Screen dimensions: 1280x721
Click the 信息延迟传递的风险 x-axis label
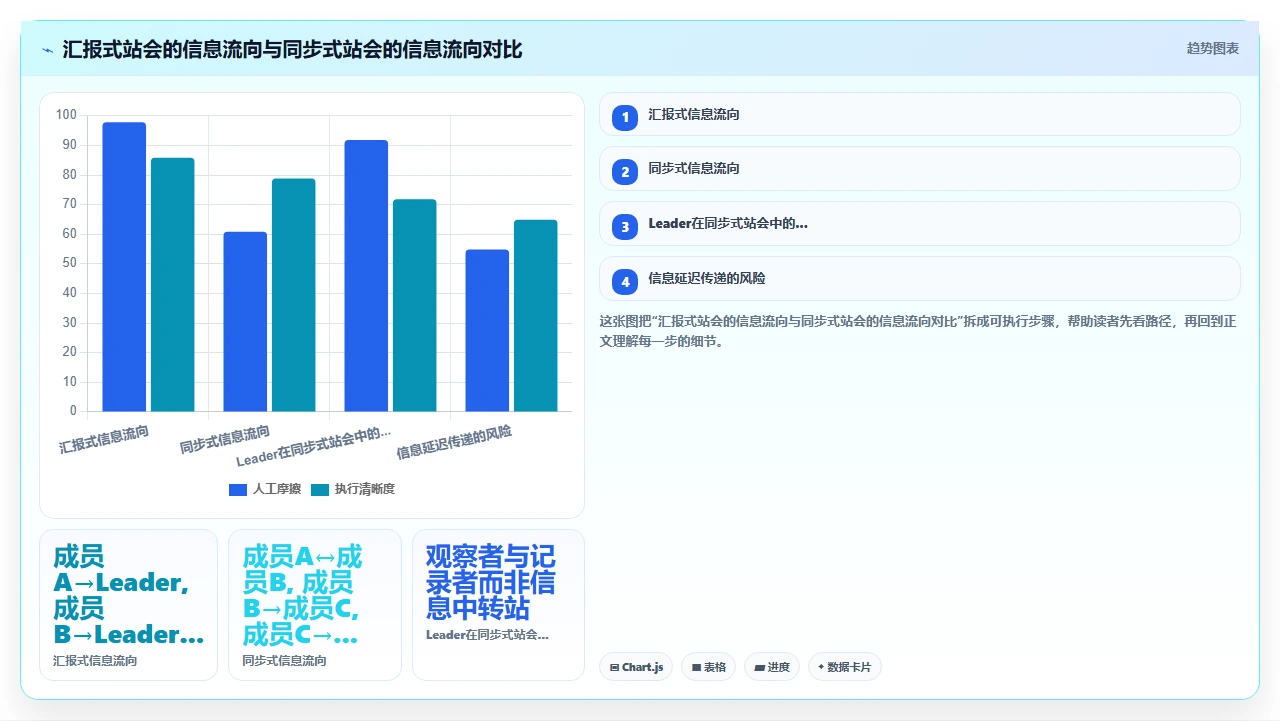(454, 442)
